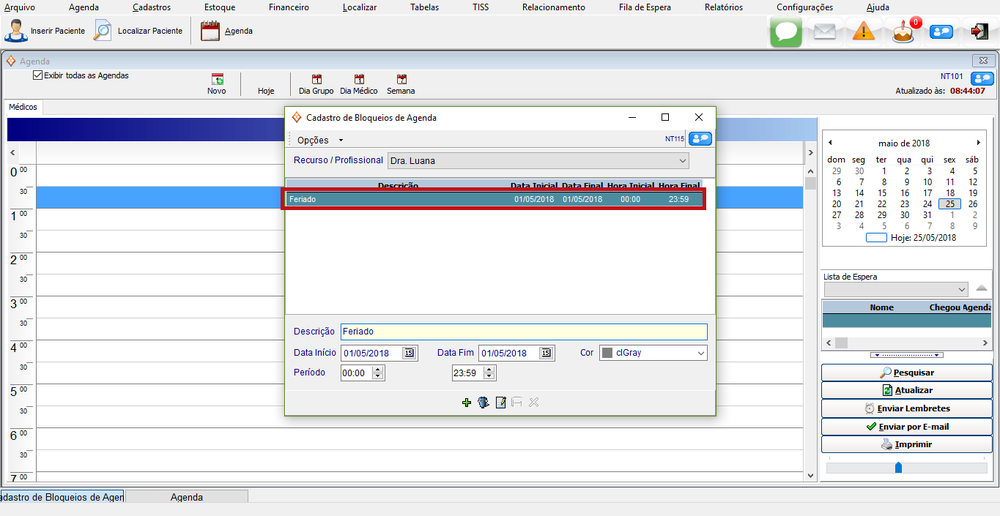Expand the Lista de Espera dropdown
This screenshot has width=1000, height=516.
tap(961, 290)
